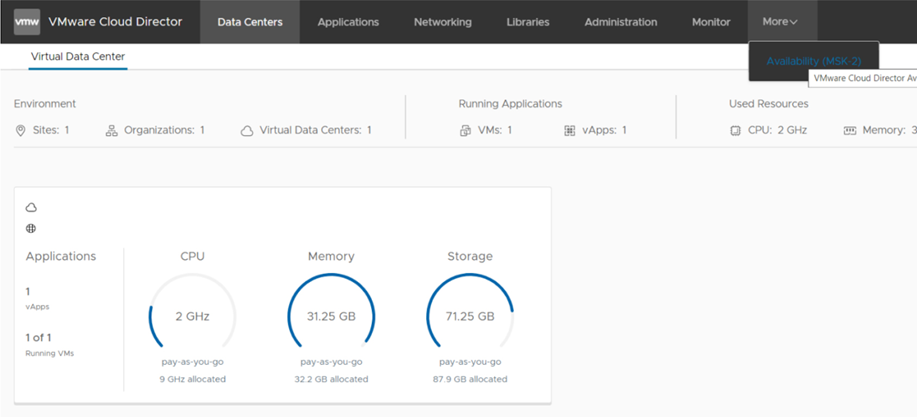Click the Storage 71.25 GB usage gauge

470,316
